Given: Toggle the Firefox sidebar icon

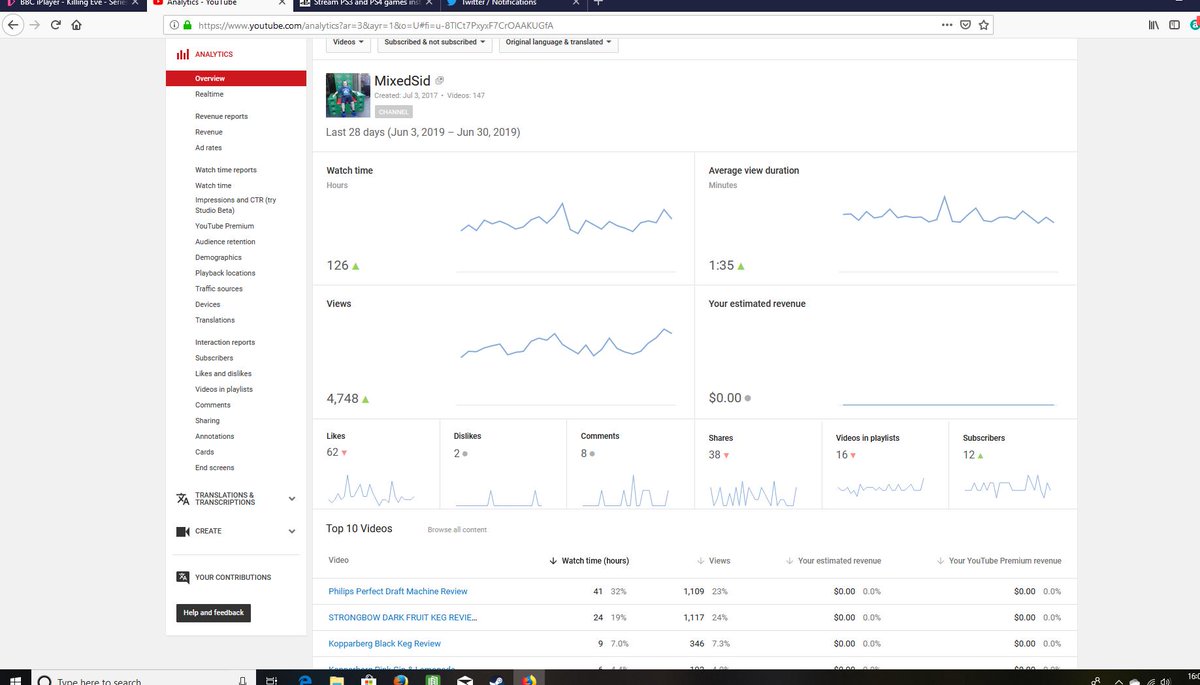Looking at the screenshot, I should pyautogui.click(x=1174, y=24).
